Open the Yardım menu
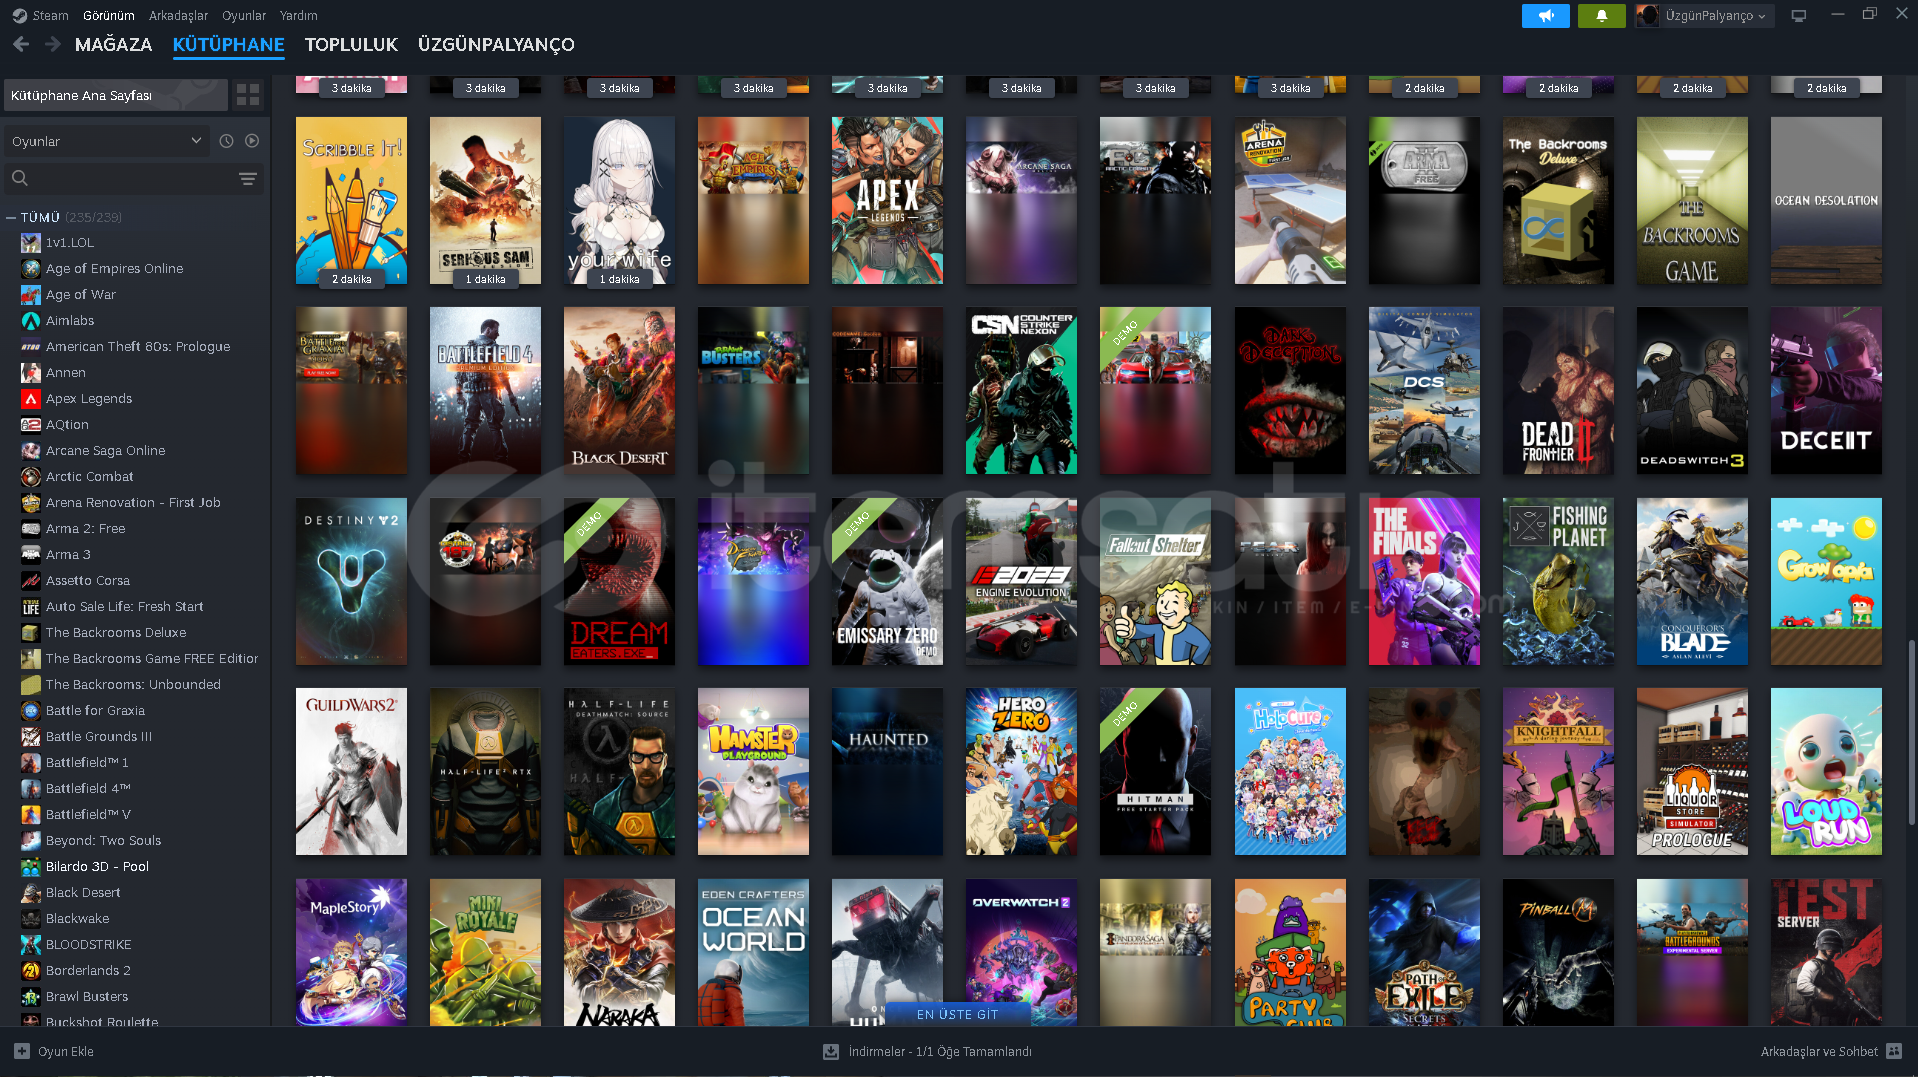Screen dimensions: 1918x1077 pos(299,15)
